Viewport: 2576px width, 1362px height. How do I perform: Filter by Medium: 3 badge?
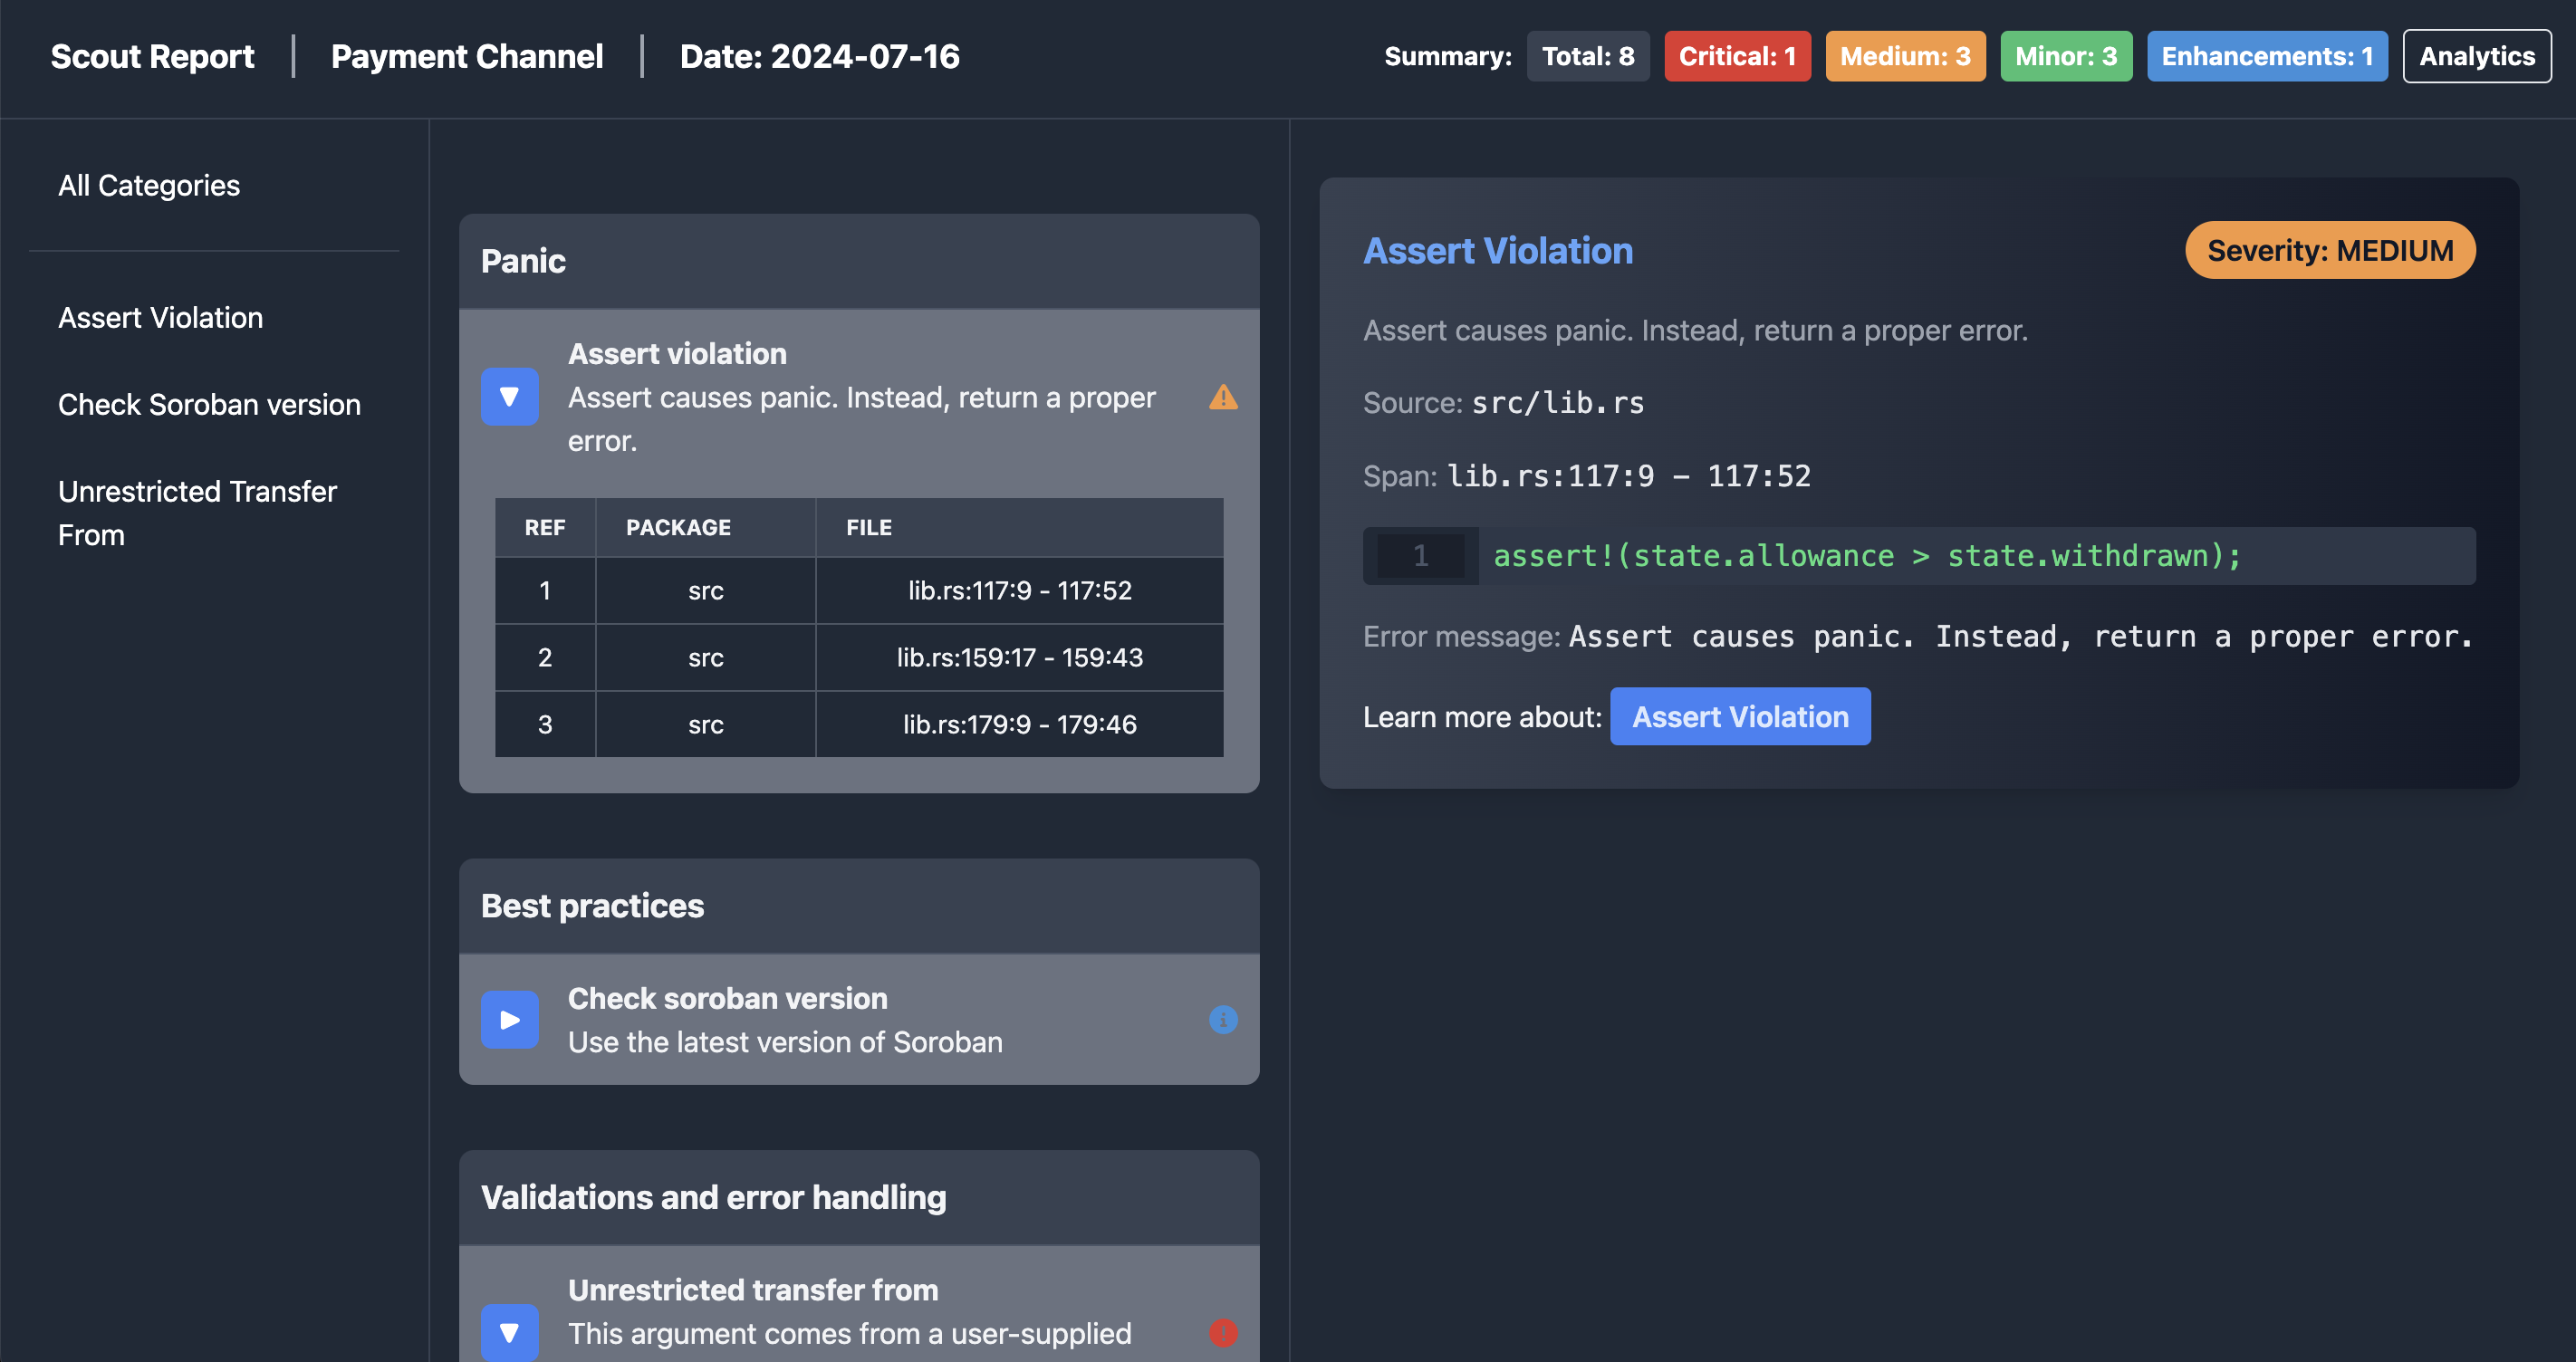pos(1904,56)
